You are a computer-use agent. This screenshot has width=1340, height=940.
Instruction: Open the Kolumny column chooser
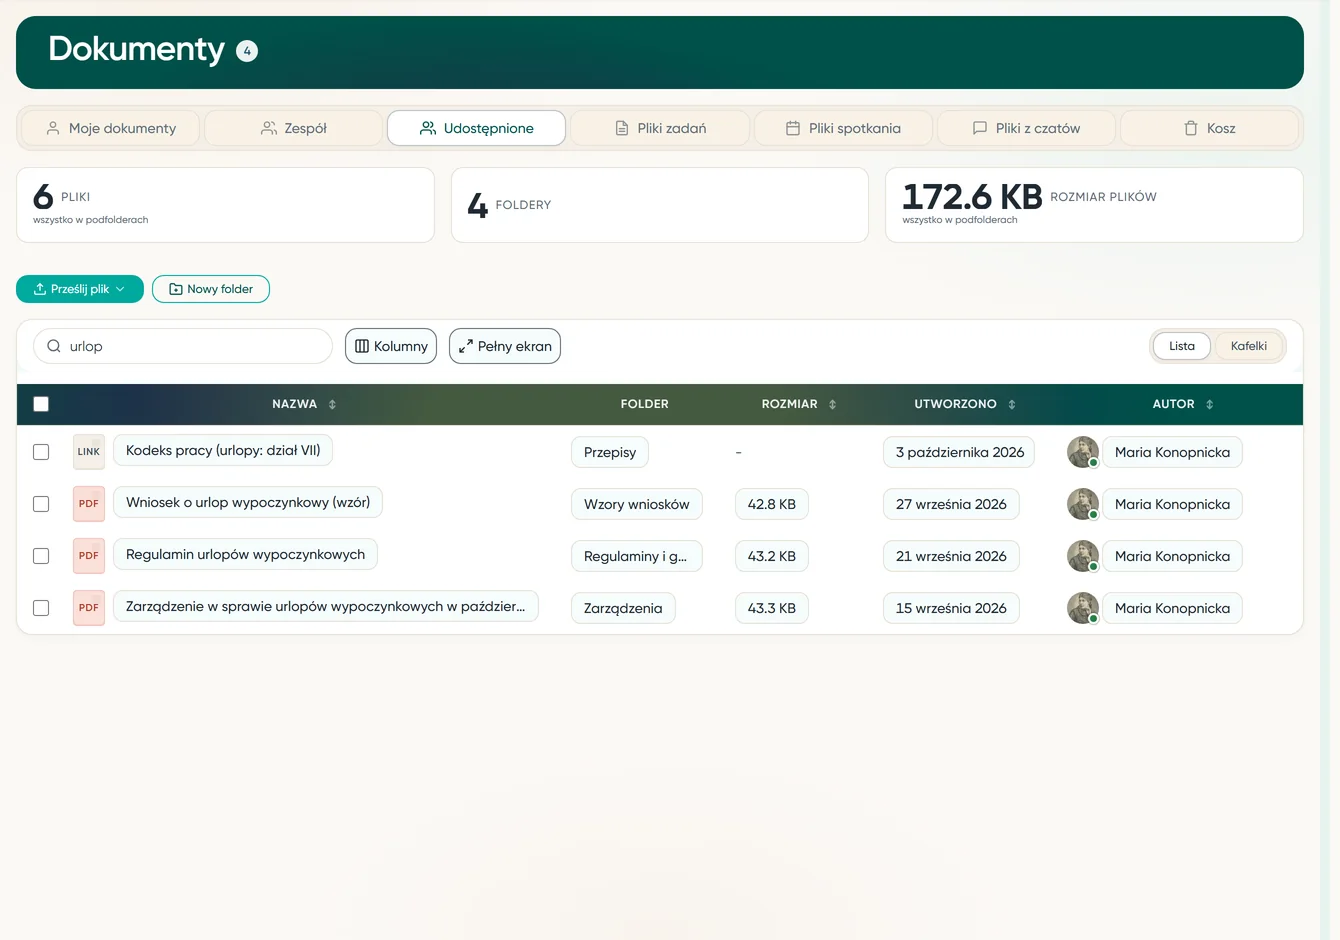391,346
